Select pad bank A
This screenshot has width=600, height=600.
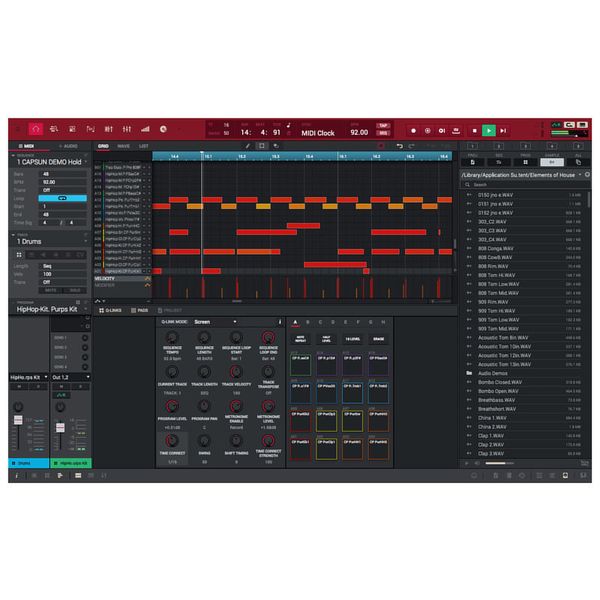tap(295, 323)
